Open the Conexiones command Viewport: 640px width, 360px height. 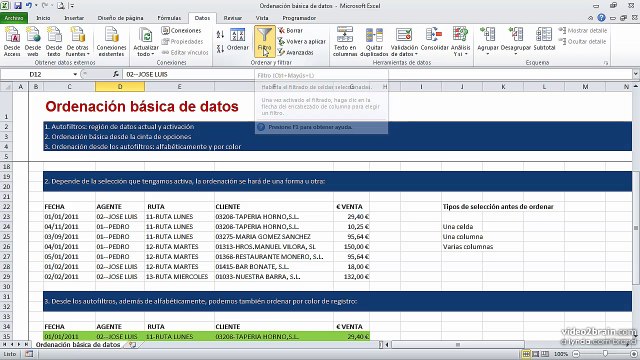tap(182, 31)
